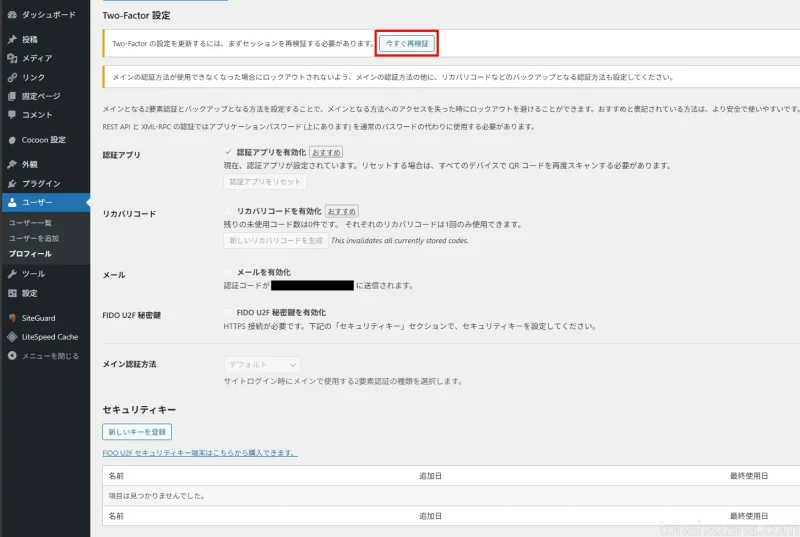This screenshot has height=537, width=800.
Task: Click the comment bubble icon
Action: click(11, 115)
